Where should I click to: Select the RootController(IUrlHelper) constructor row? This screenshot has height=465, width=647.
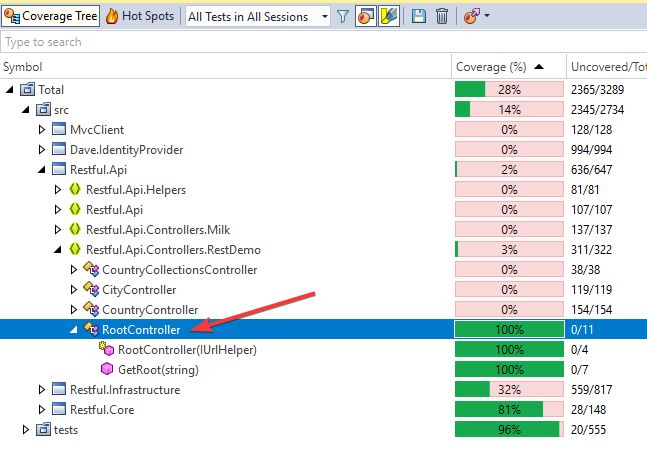324,349
